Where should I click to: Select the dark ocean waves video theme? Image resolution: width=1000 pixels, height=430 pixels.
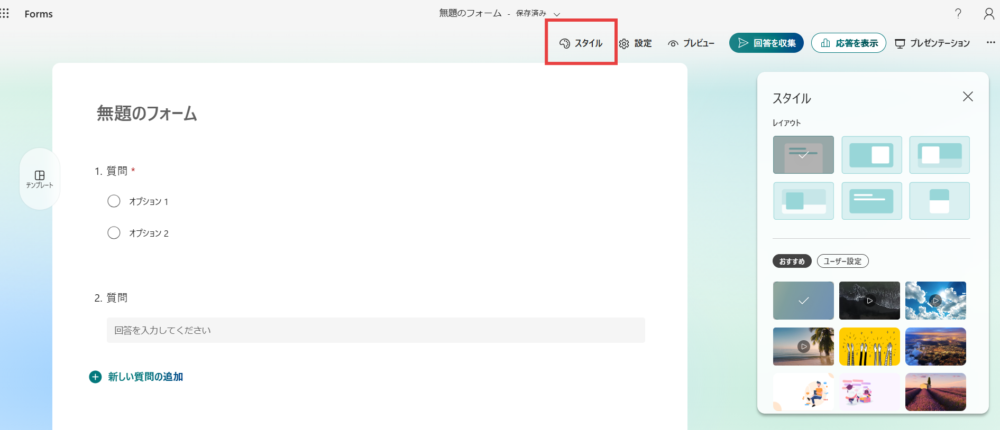(869, 300)
